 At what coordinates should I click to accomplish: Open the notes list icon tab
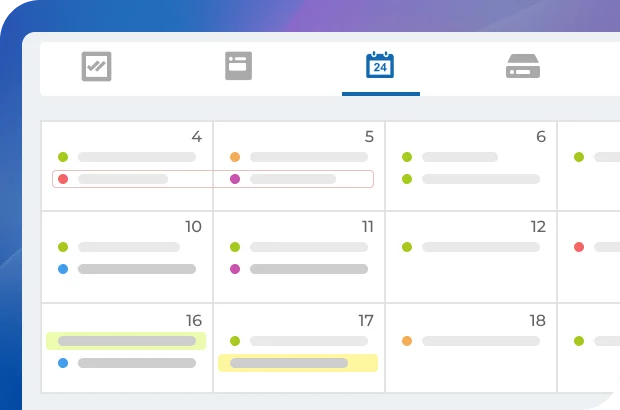(238, 67)
